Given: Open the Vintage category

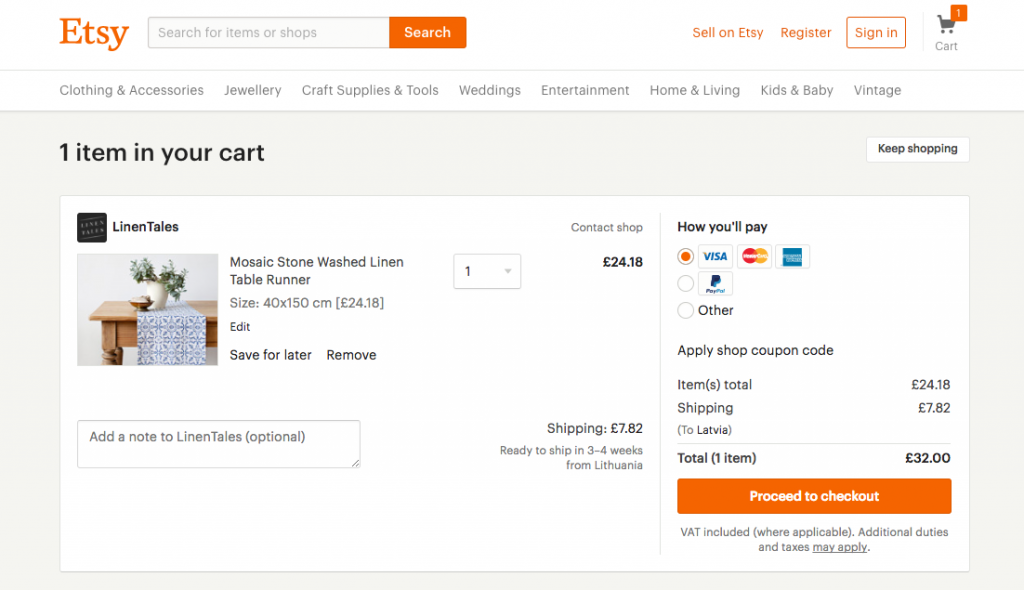Looking at the screenshot, I should pos(877,90).
